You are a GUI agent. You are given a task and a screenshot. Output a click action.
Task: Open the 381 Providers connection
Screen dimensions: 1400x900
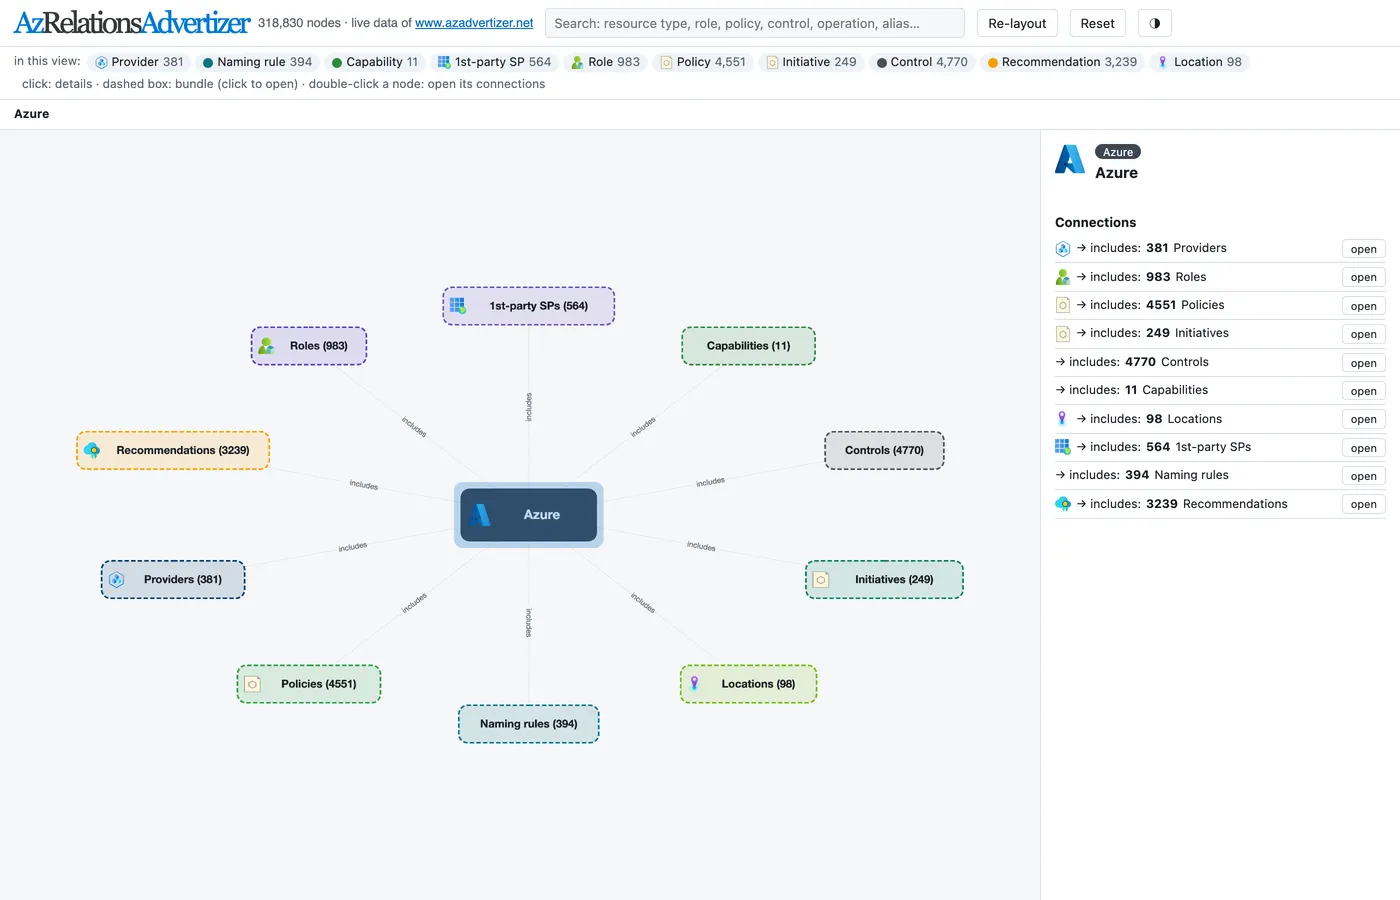1363,249
